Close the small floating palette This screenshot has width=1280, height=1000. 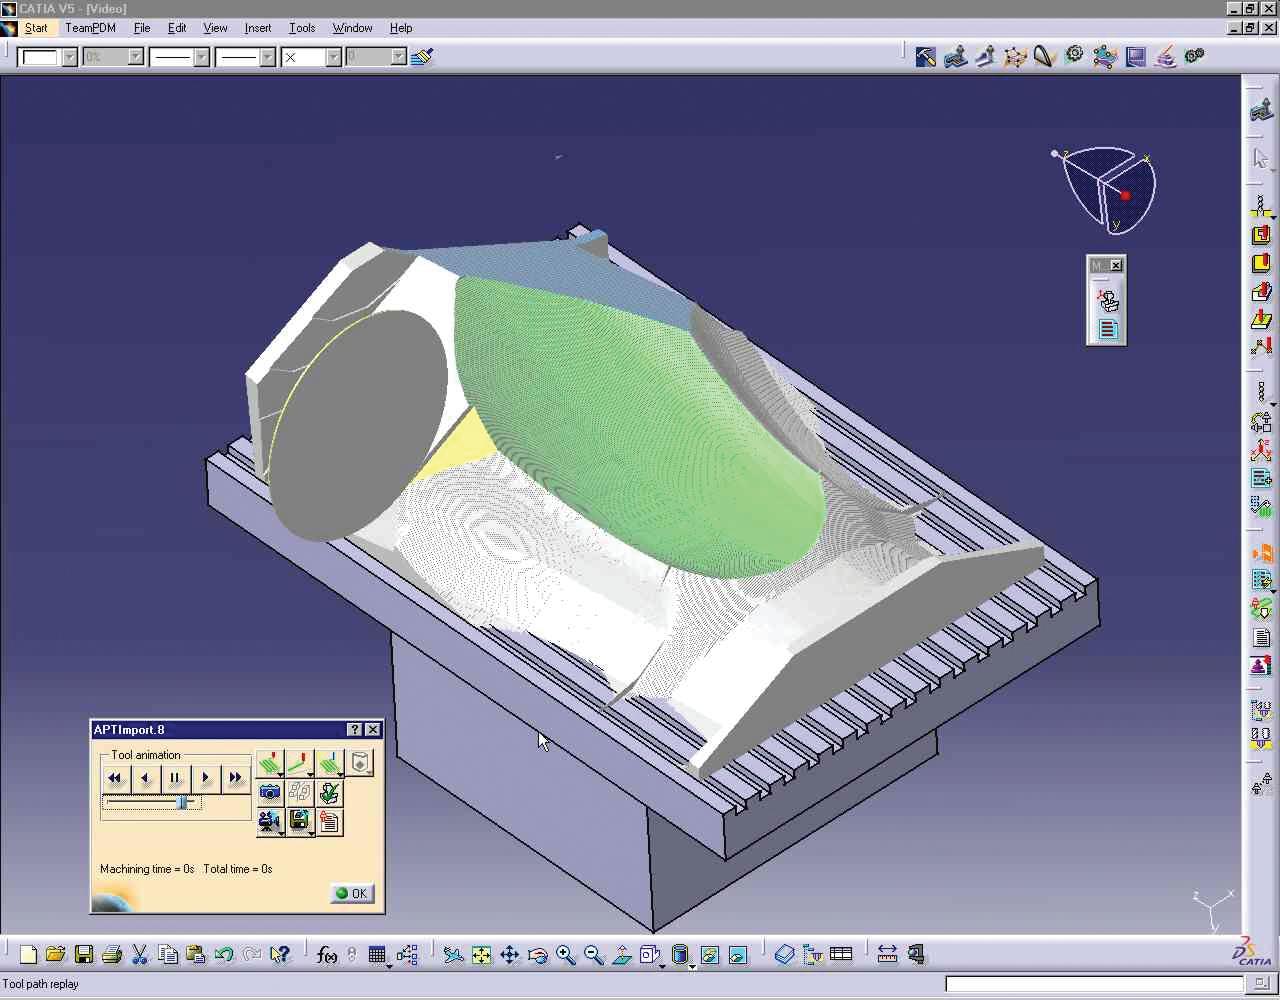(x=1116, y=265)
